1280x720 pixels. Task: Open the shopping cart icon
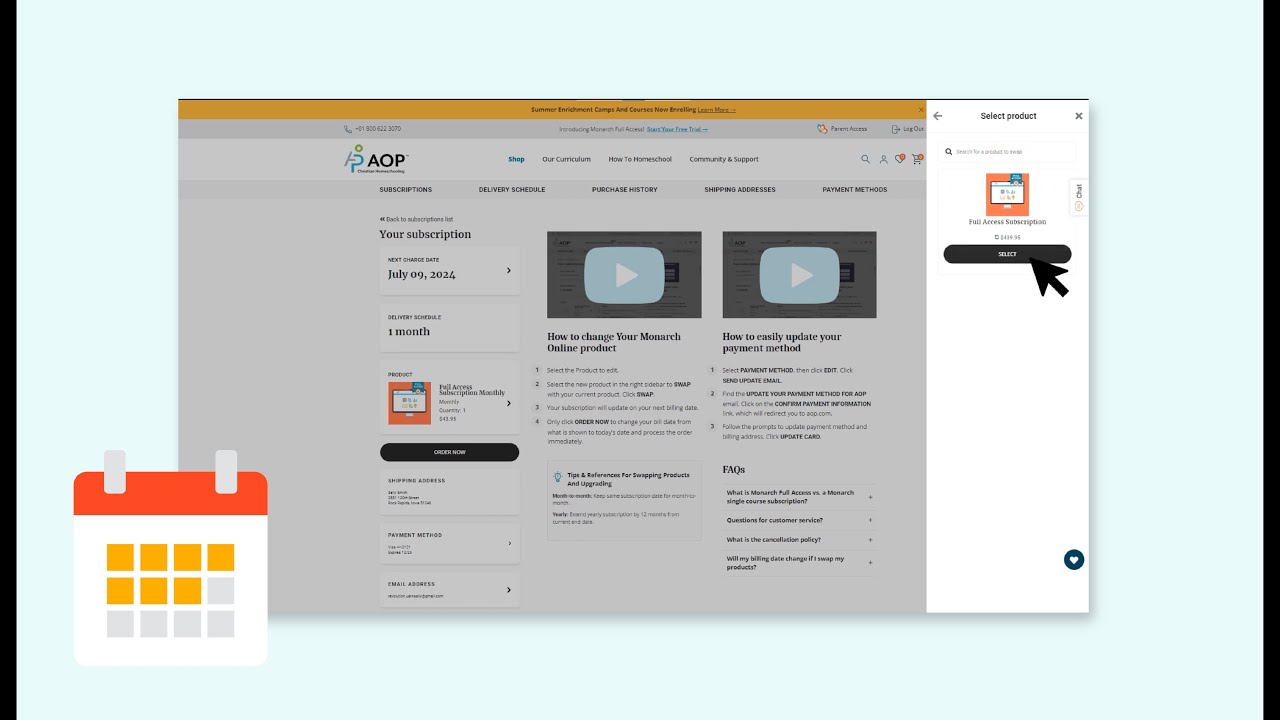[916, 158]
